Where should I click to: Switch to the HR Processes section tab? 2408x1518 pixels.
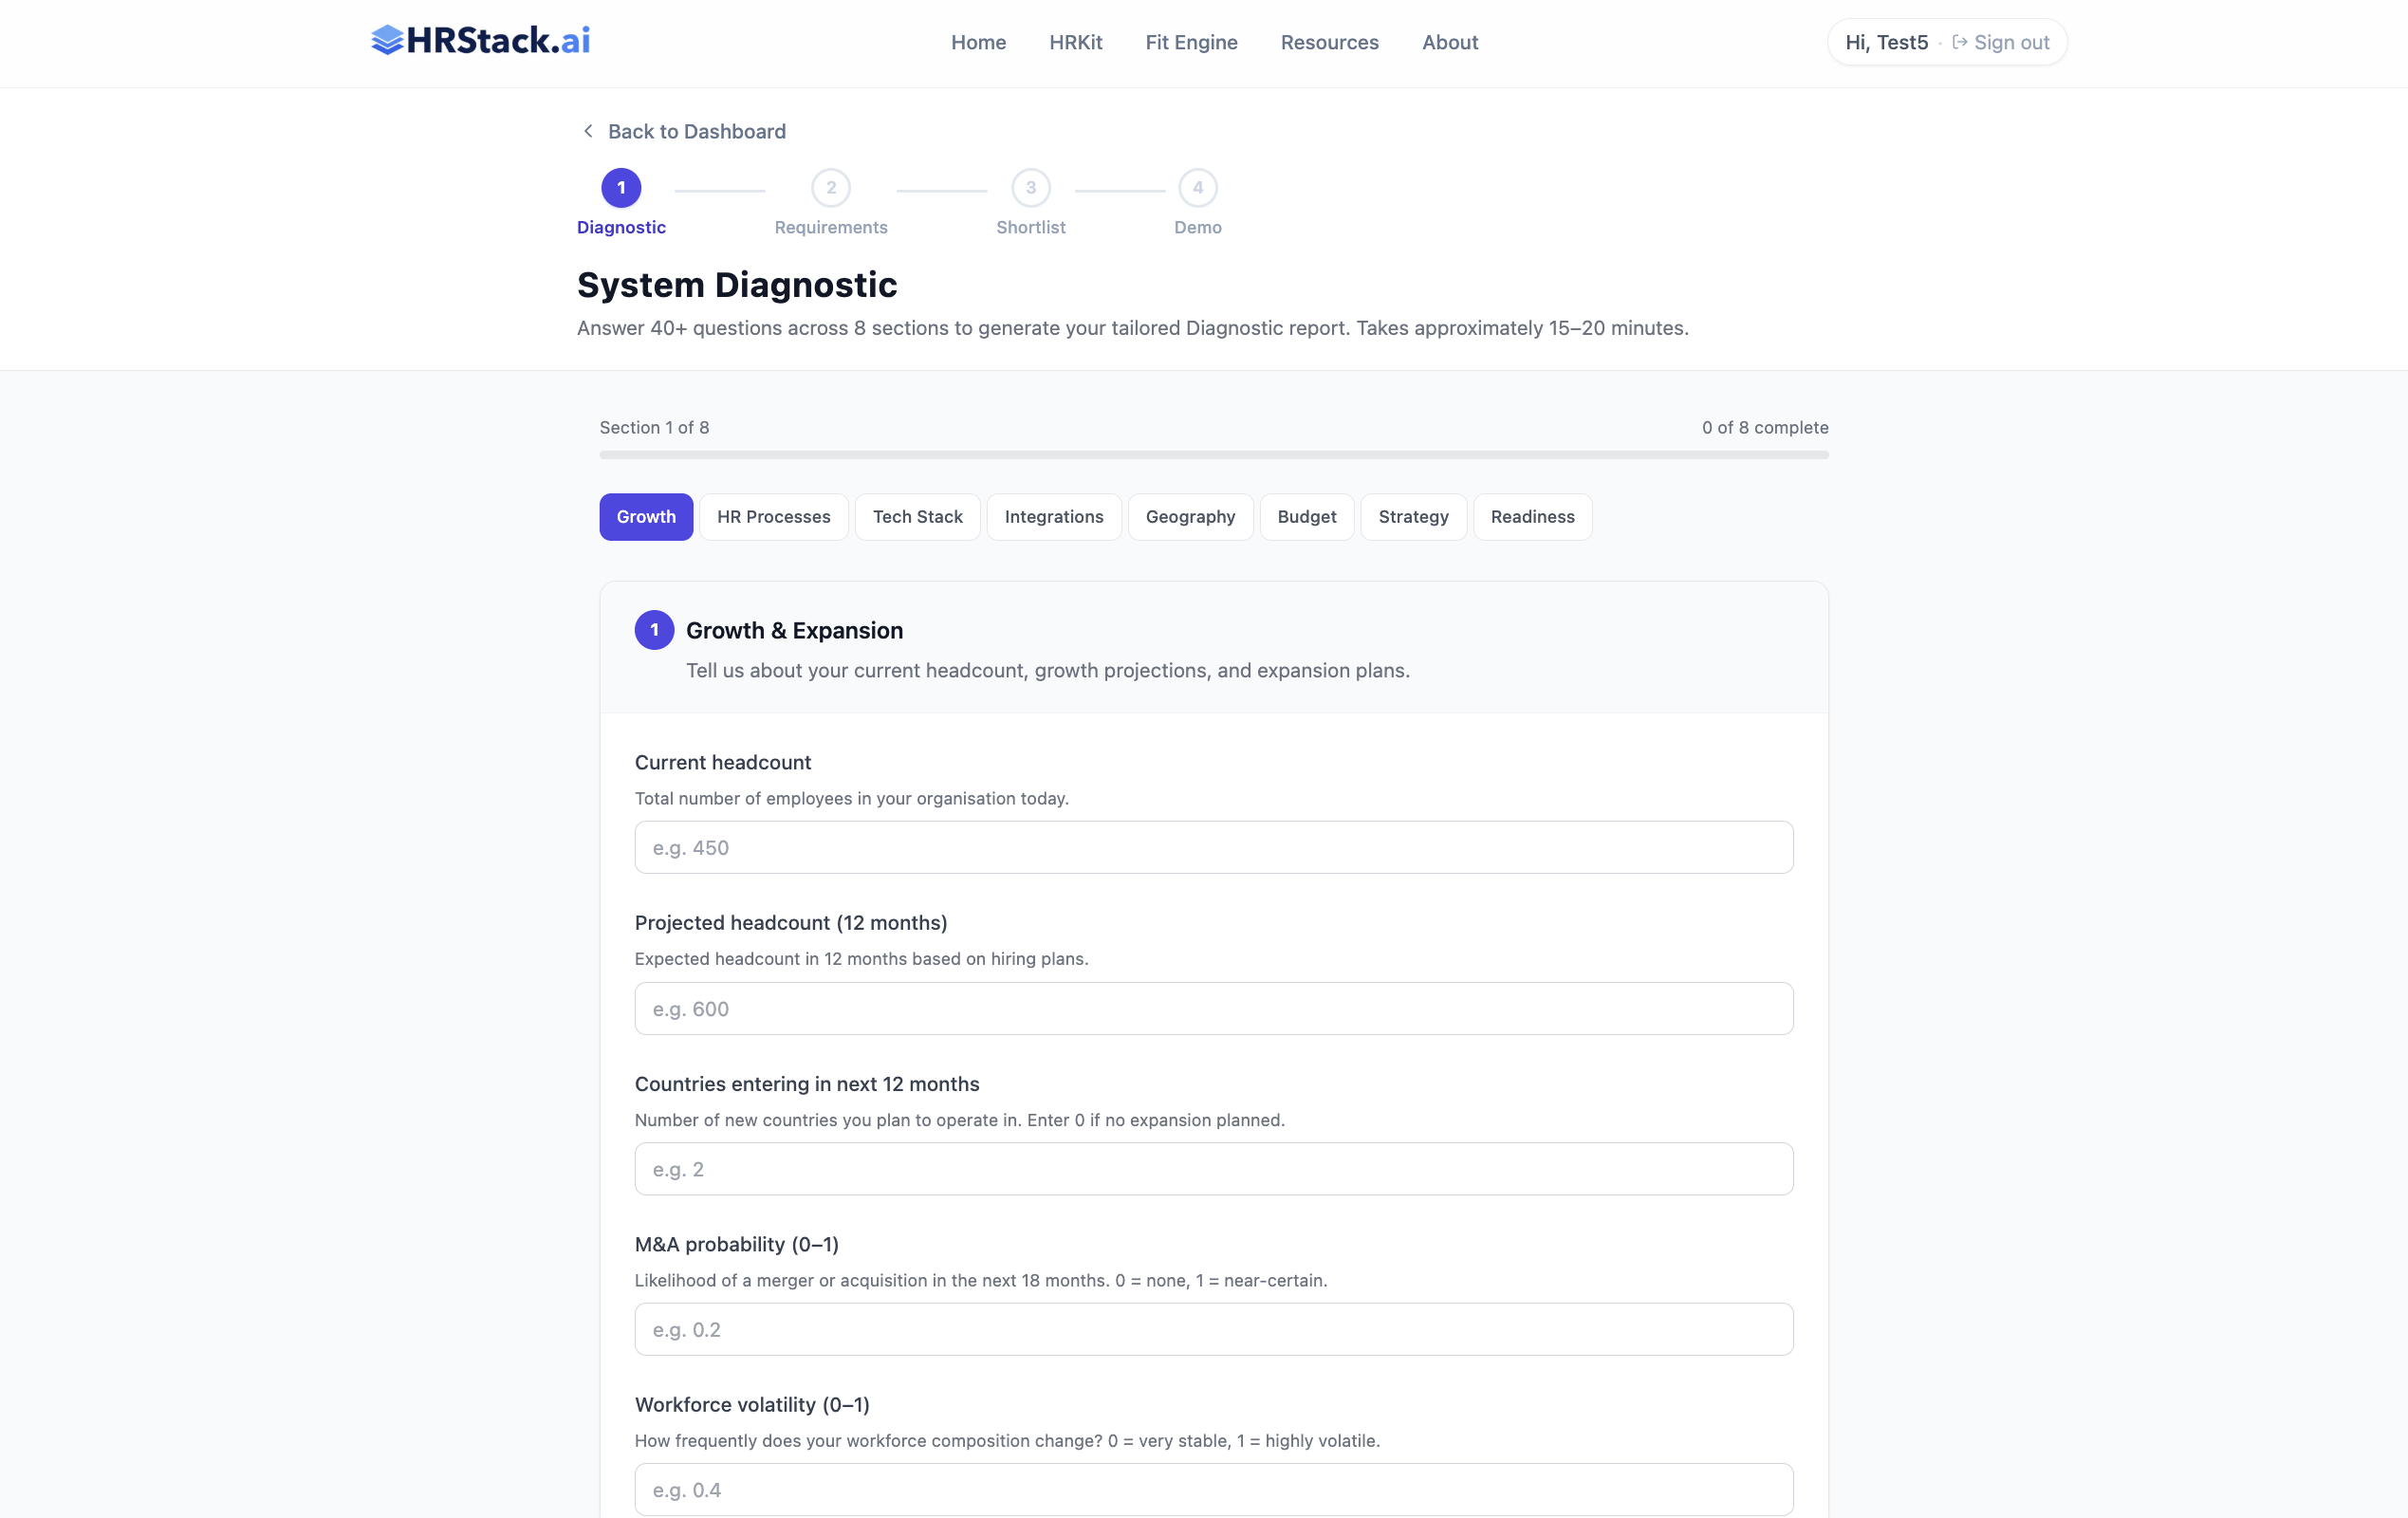point(773,517)
